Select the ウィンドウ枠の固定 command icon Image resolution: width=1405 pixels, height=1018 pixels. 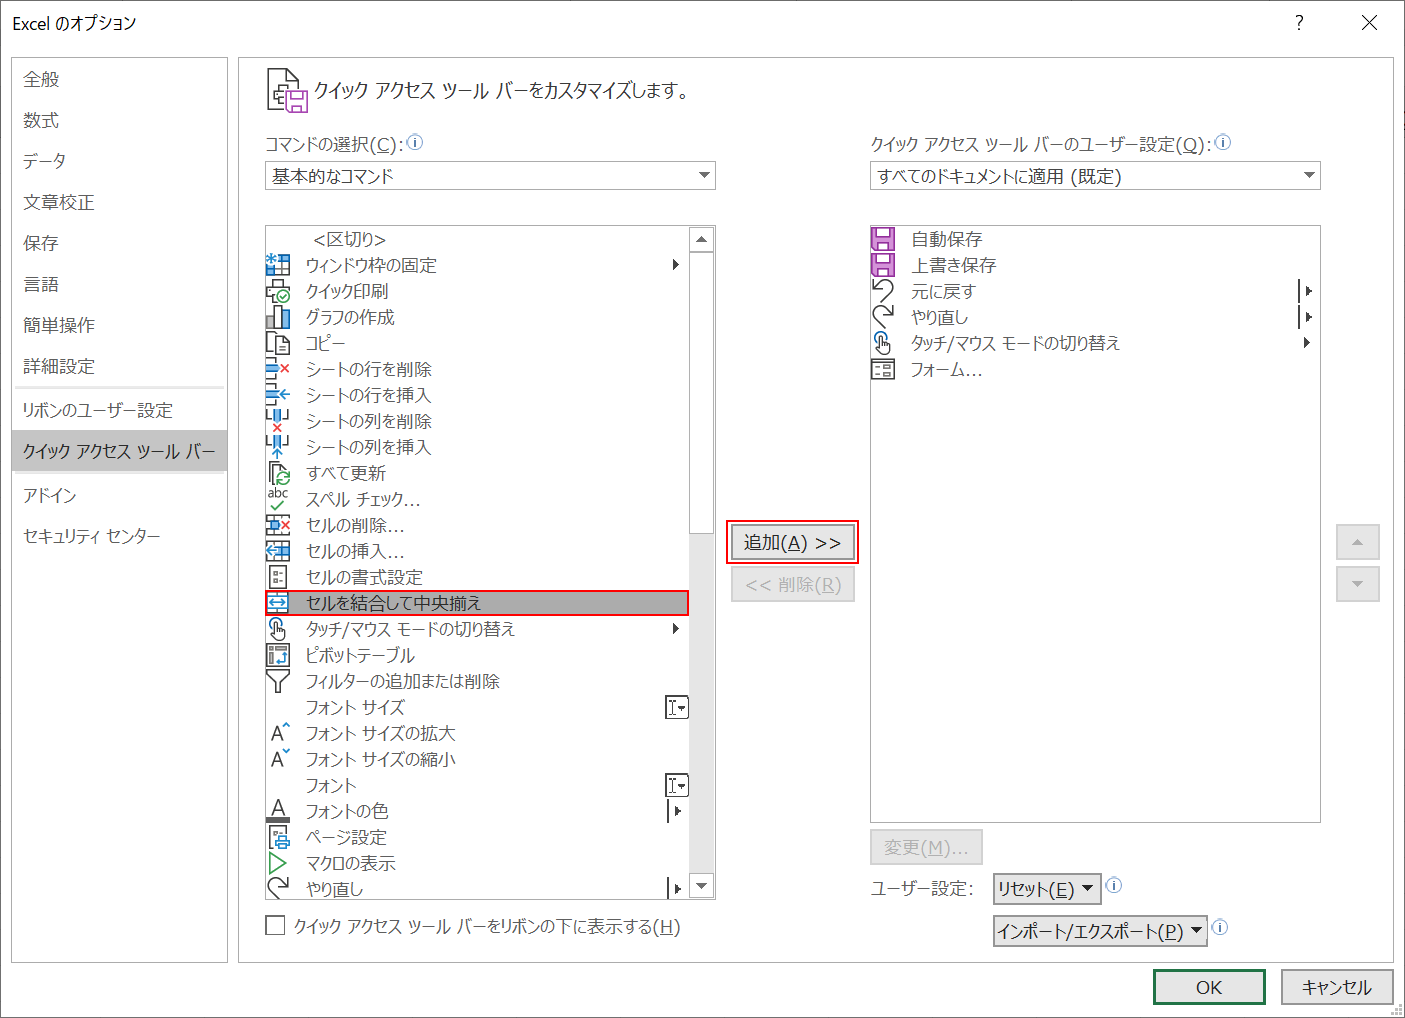click(278, 264)
